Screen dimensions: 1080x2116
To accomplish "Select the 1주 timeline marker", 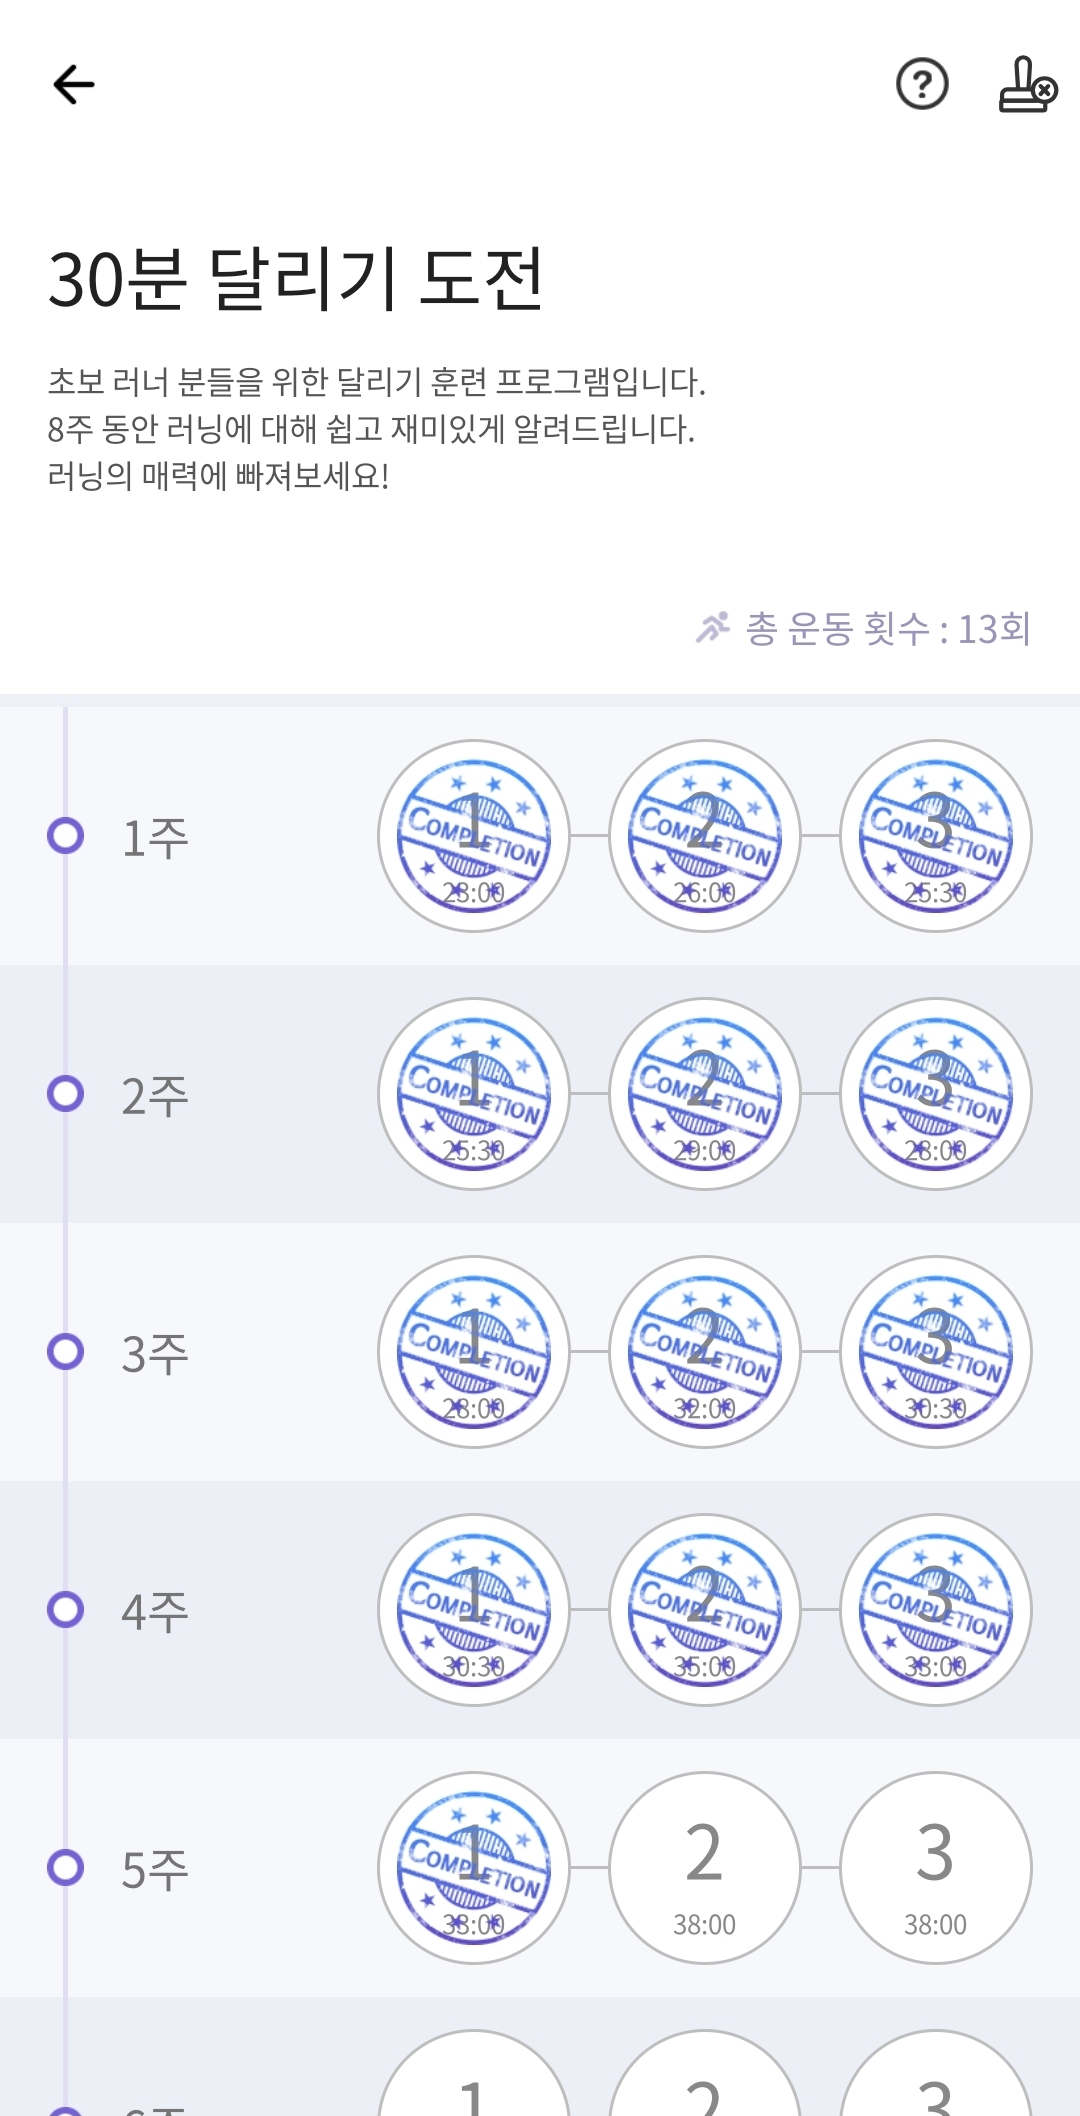I will click(66, 836).
